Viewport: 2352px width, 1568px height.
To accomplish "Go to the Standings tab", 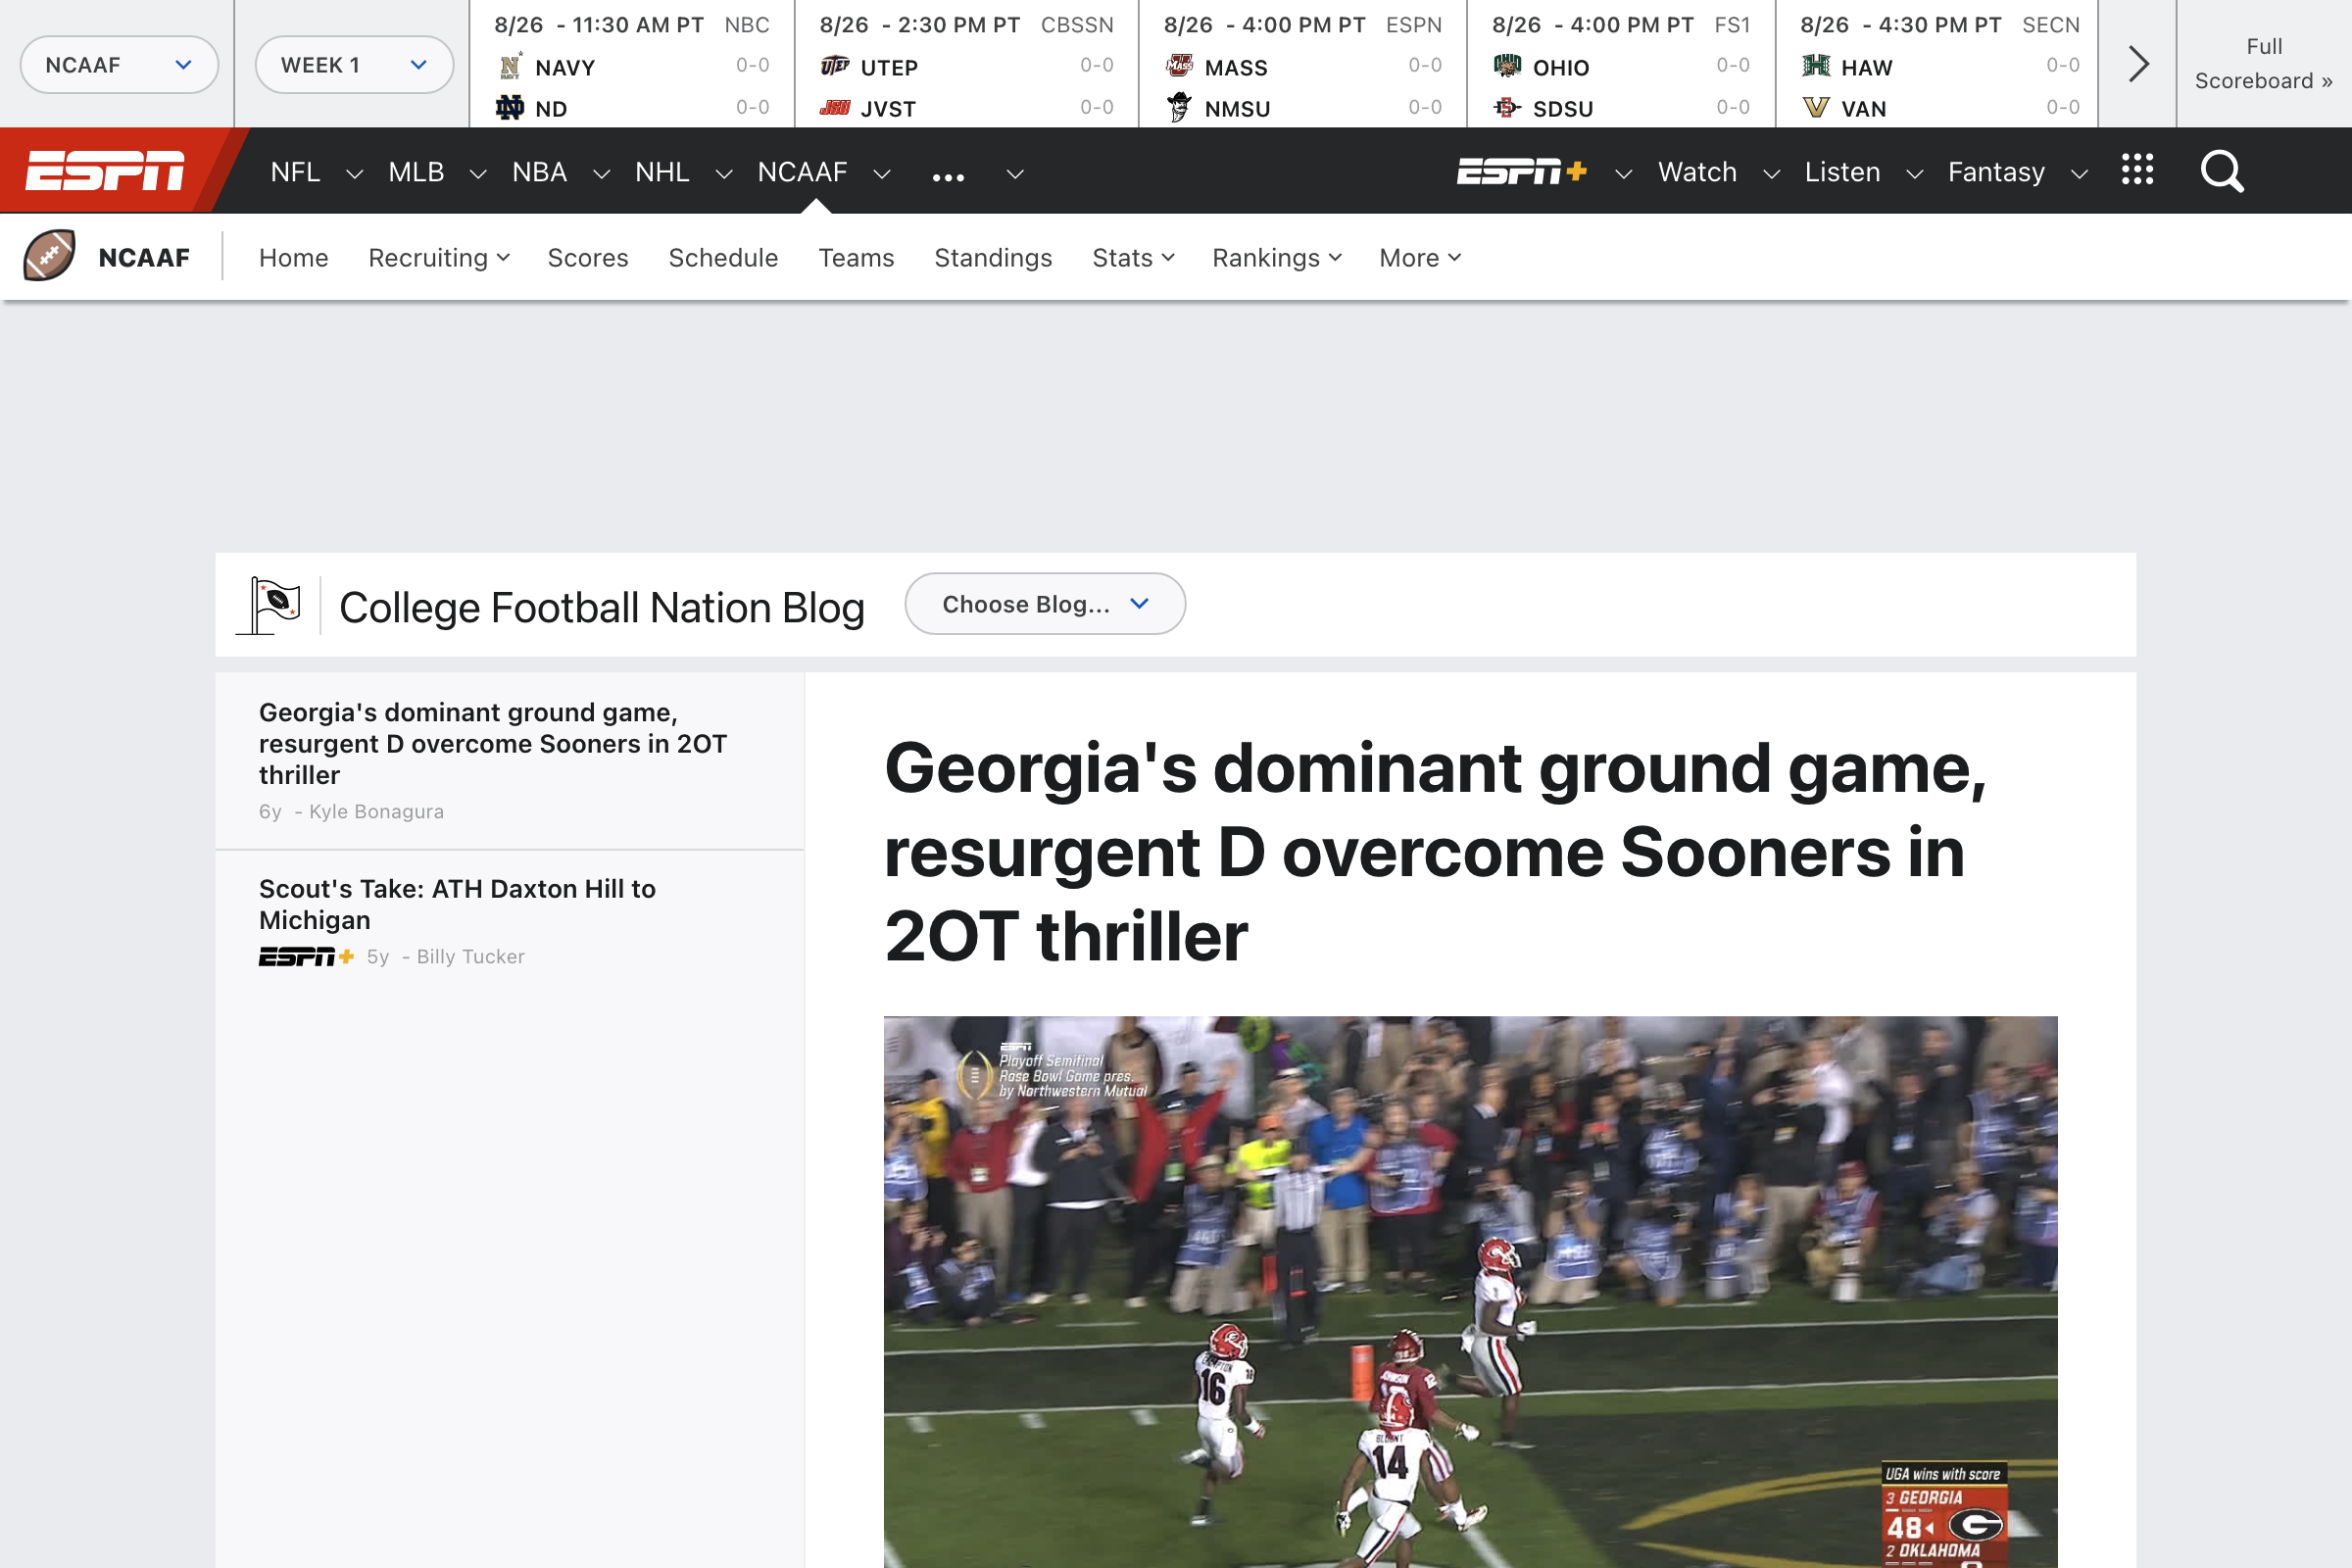I will 992,258.
